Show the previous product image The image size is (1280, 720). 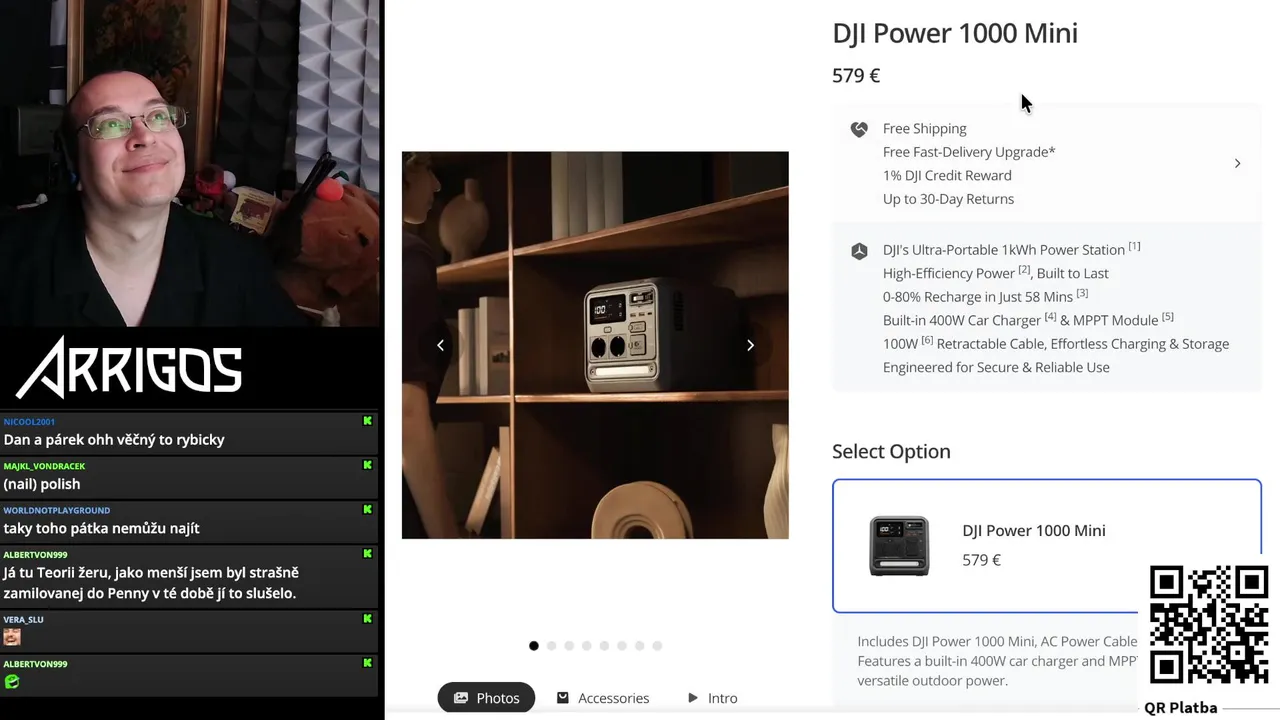[440, 345]
